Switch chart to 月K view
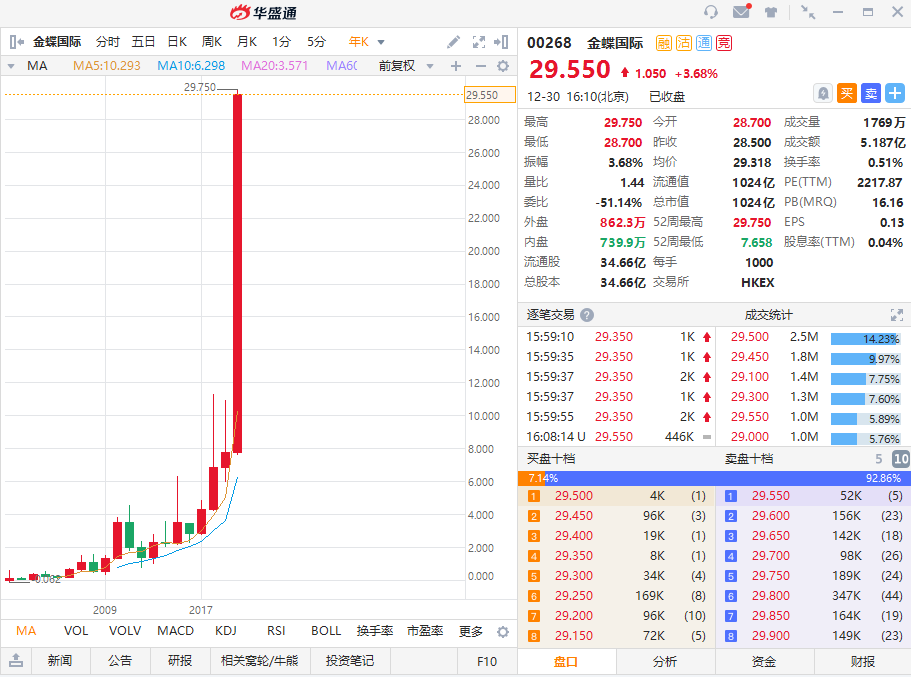The height and width of the screenshot is (677, 911). tap(247, 42)
